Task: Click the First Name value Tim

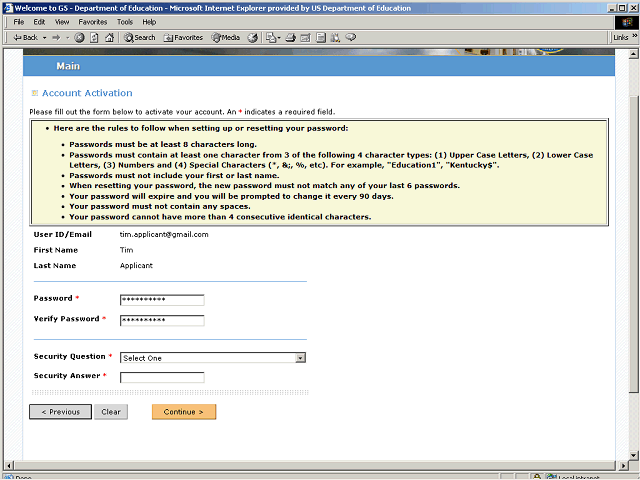Action: click(127, 250)
